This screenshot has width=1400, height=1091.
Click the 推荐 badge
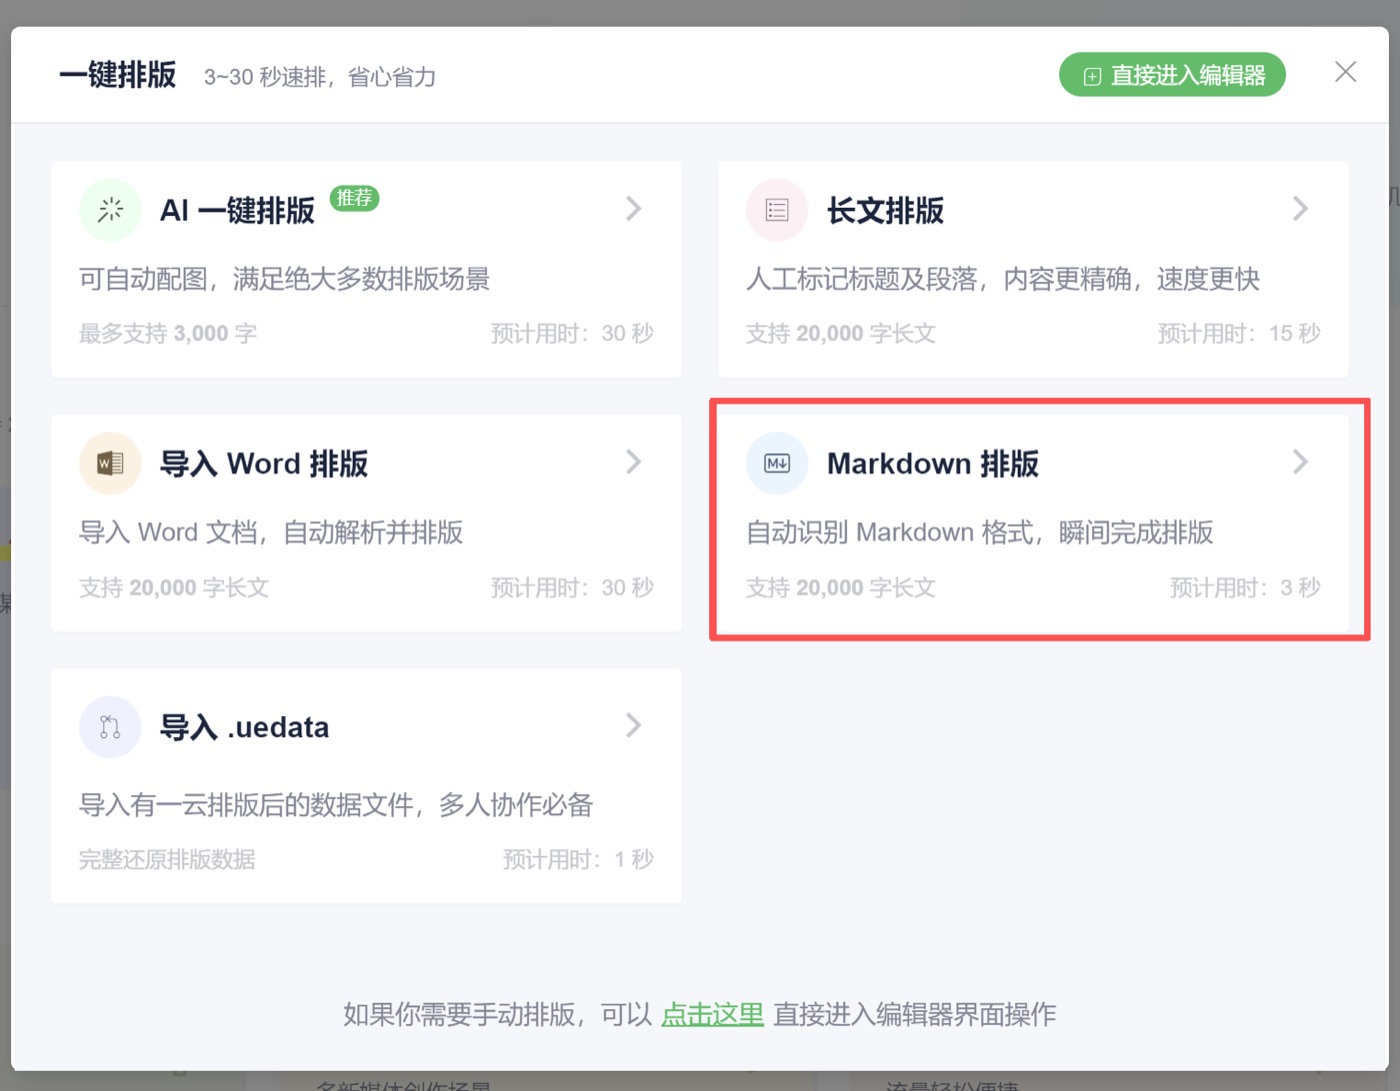coord(354,198)
